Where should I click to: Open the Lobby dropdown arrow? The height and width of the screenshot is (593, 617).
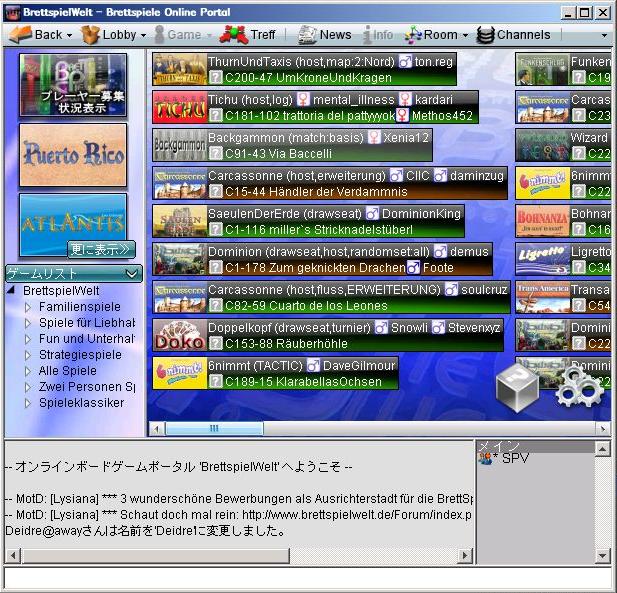point(143,35)
